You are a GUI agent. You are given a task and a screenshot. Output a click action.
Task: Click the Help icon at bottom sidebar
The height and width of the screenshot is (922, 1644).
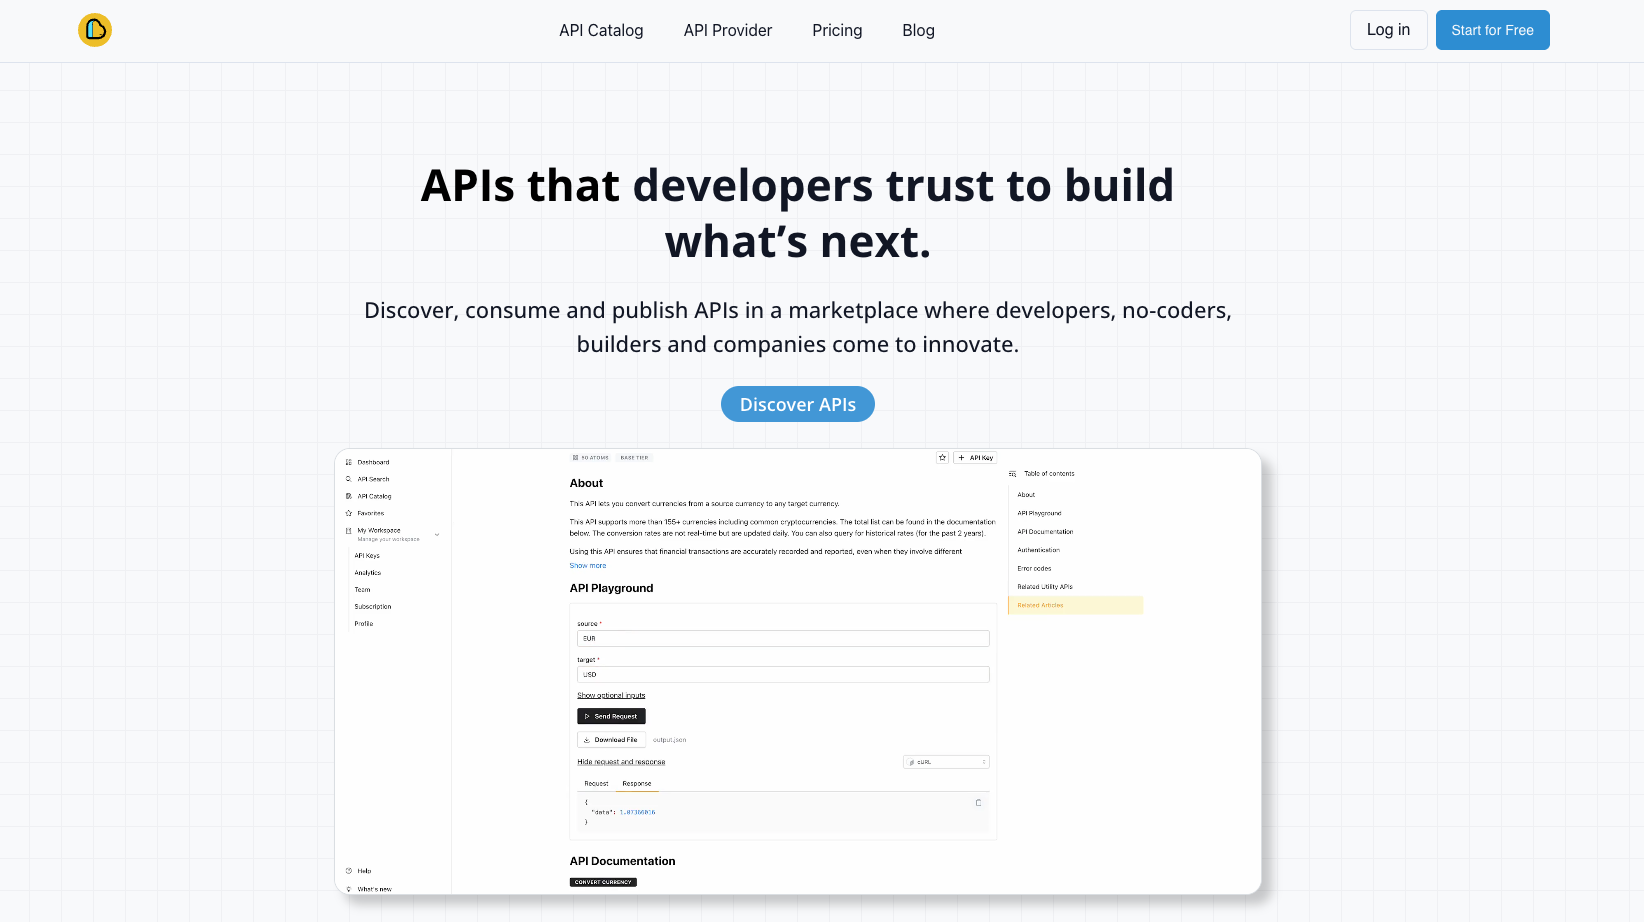point(350,871)
